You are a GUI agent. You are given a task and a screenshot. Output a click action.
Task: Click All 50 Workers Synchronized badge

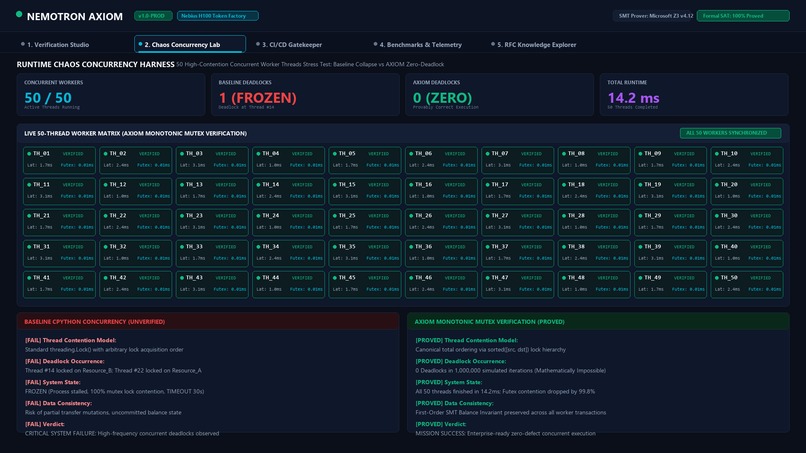(730, 133)
